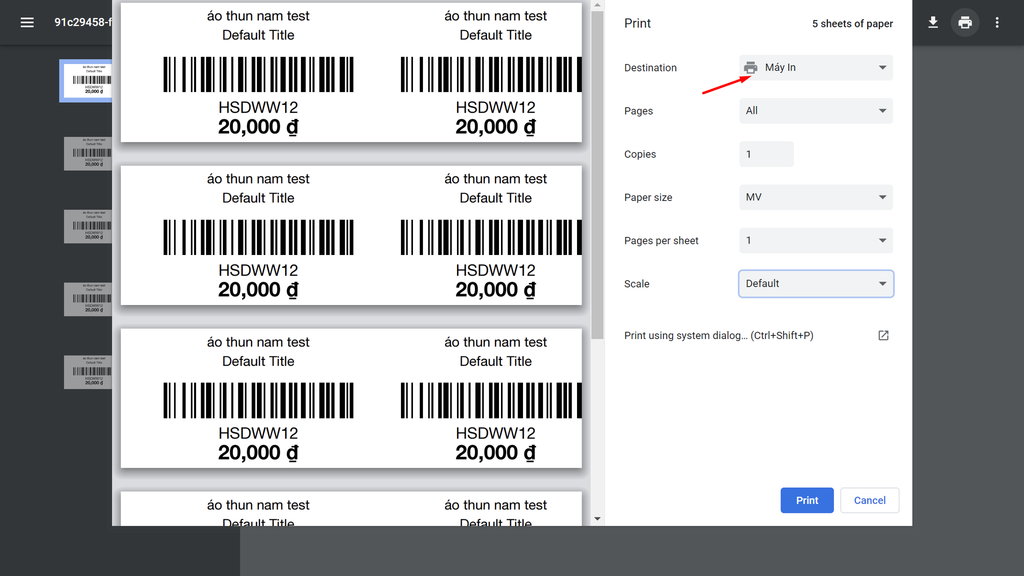Click the 'Copies' label
Screen dimensions: 1024x576
point(640,154)
